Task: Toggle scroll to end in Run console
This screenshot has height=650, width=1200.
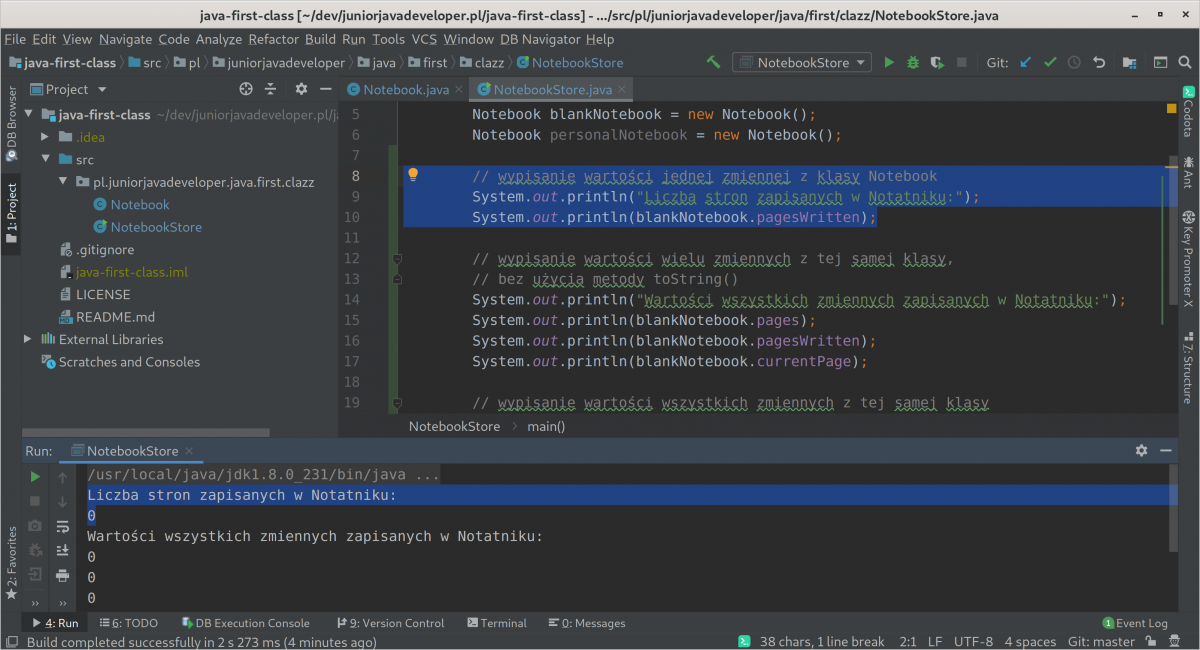Action: tap(62, 551)
